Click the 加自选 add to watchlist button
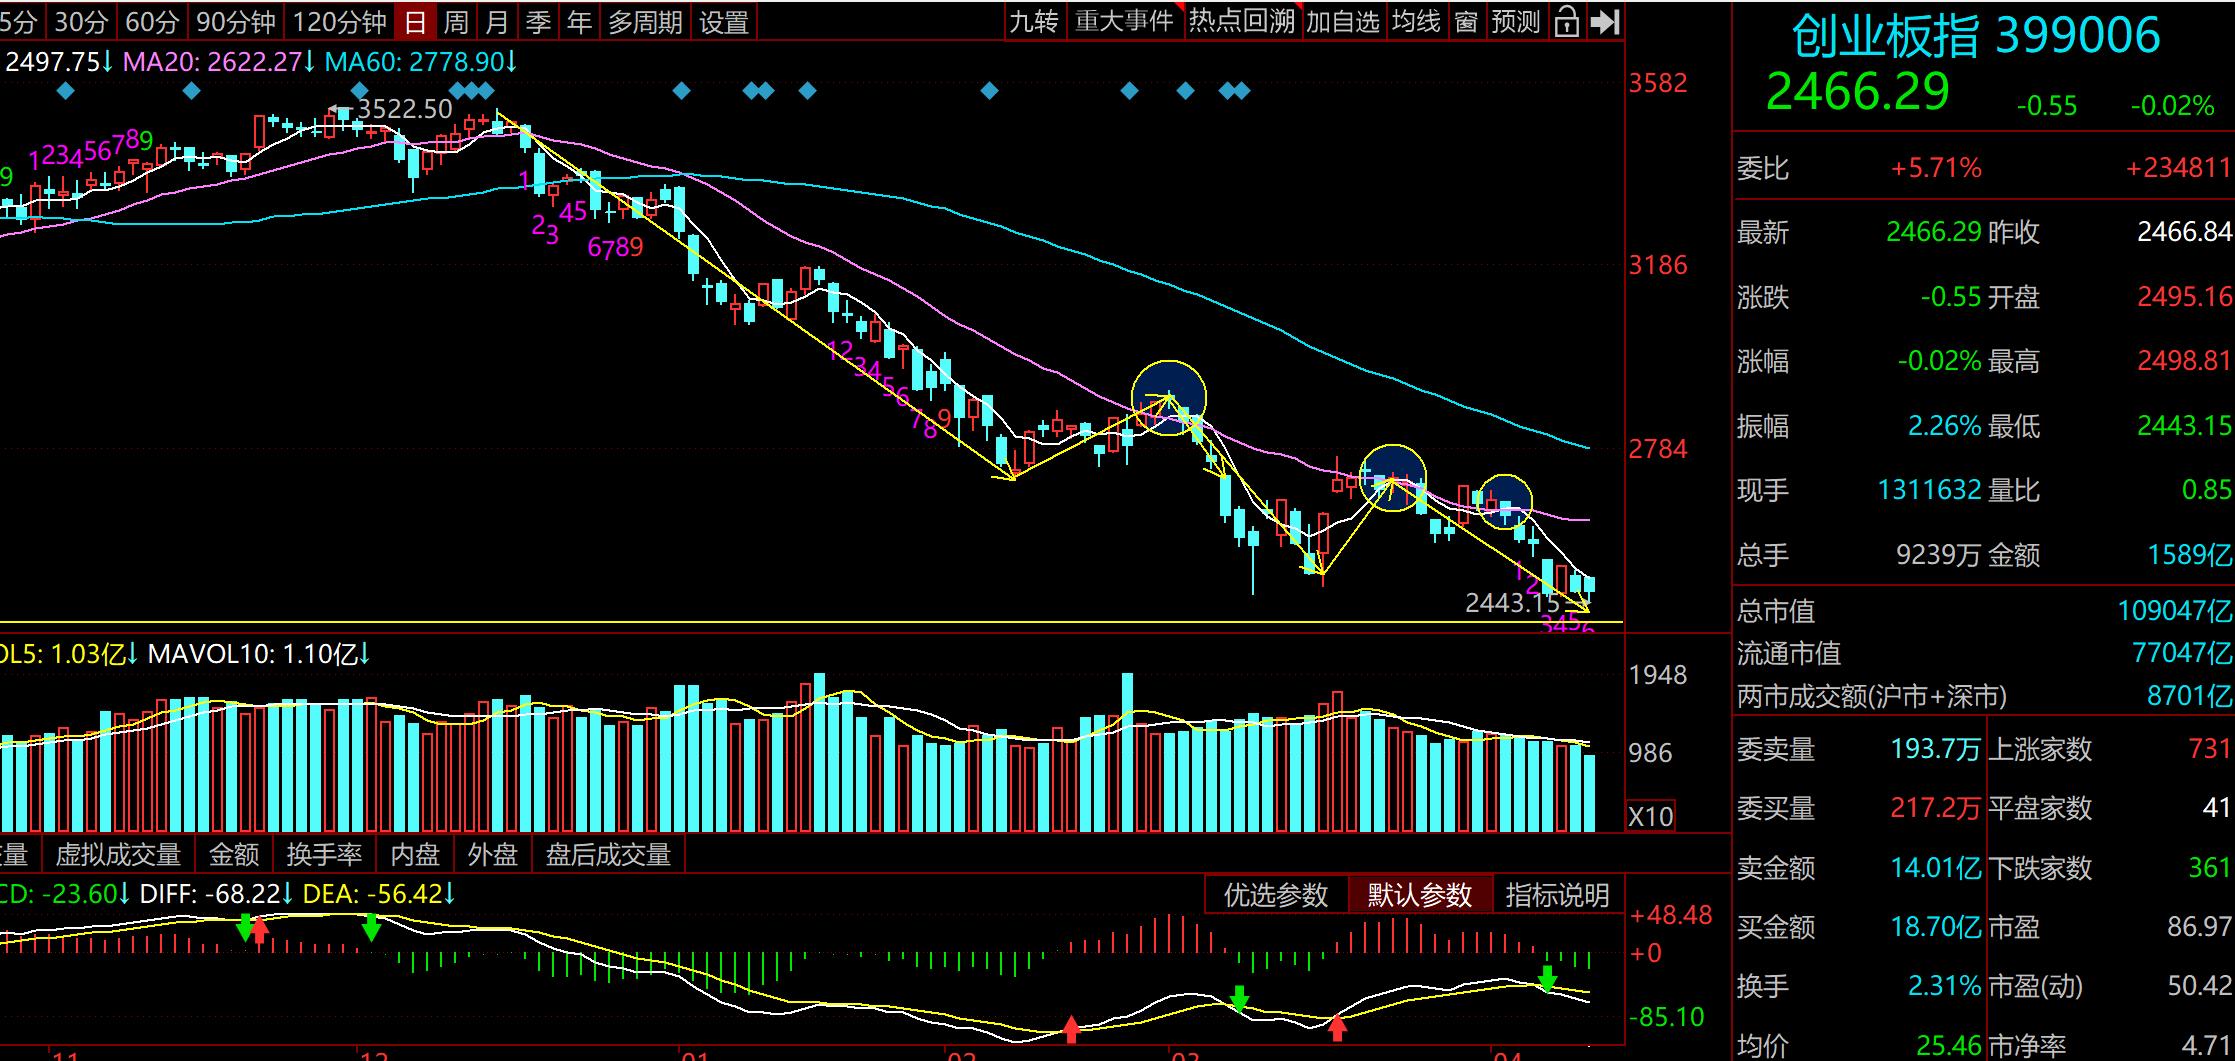The width and height of the screenshot is (2235, 1061). coord(1342,21)
